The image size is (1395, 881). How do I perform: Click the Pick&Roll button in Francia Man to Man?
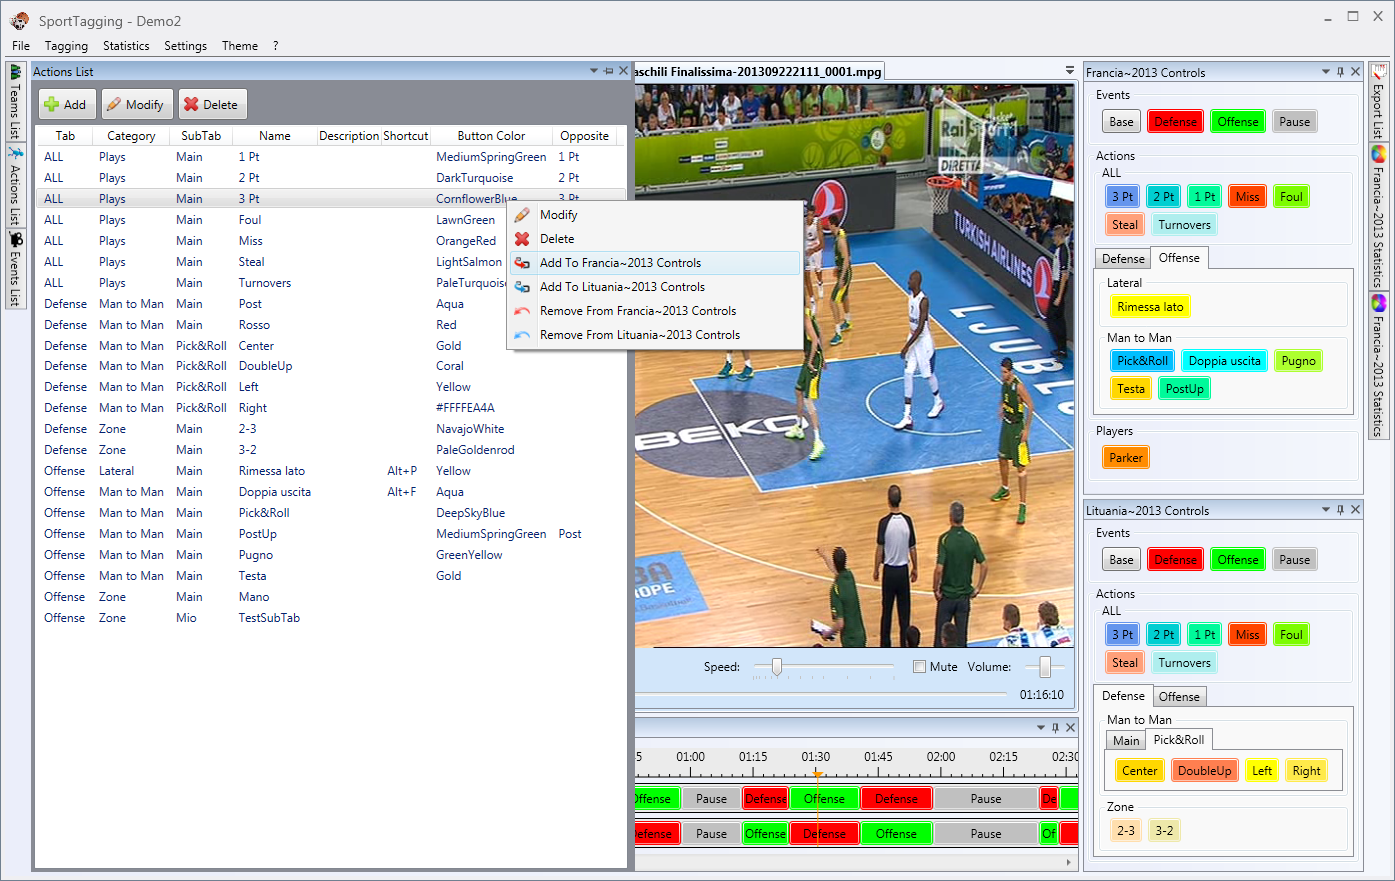pos(1143,361)
